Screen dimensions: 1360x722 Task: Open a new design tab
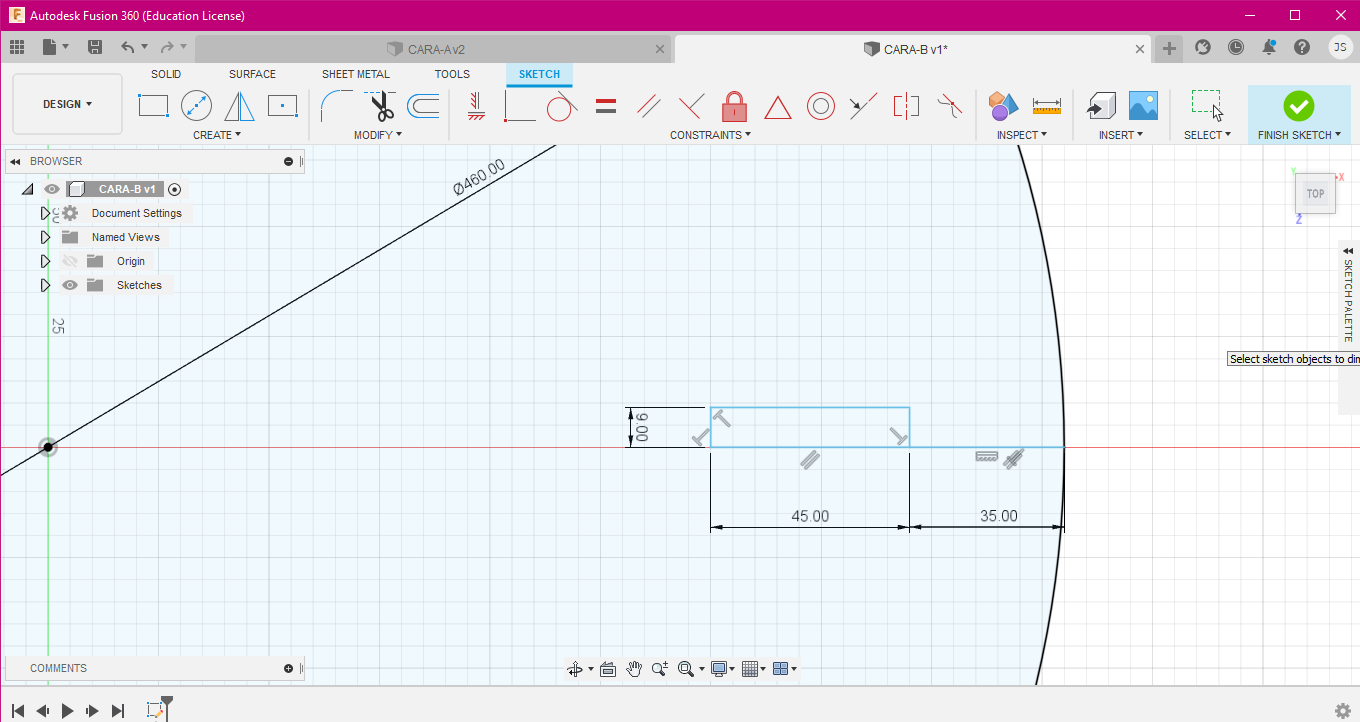pyautogui.click(x=1169, y=48)
